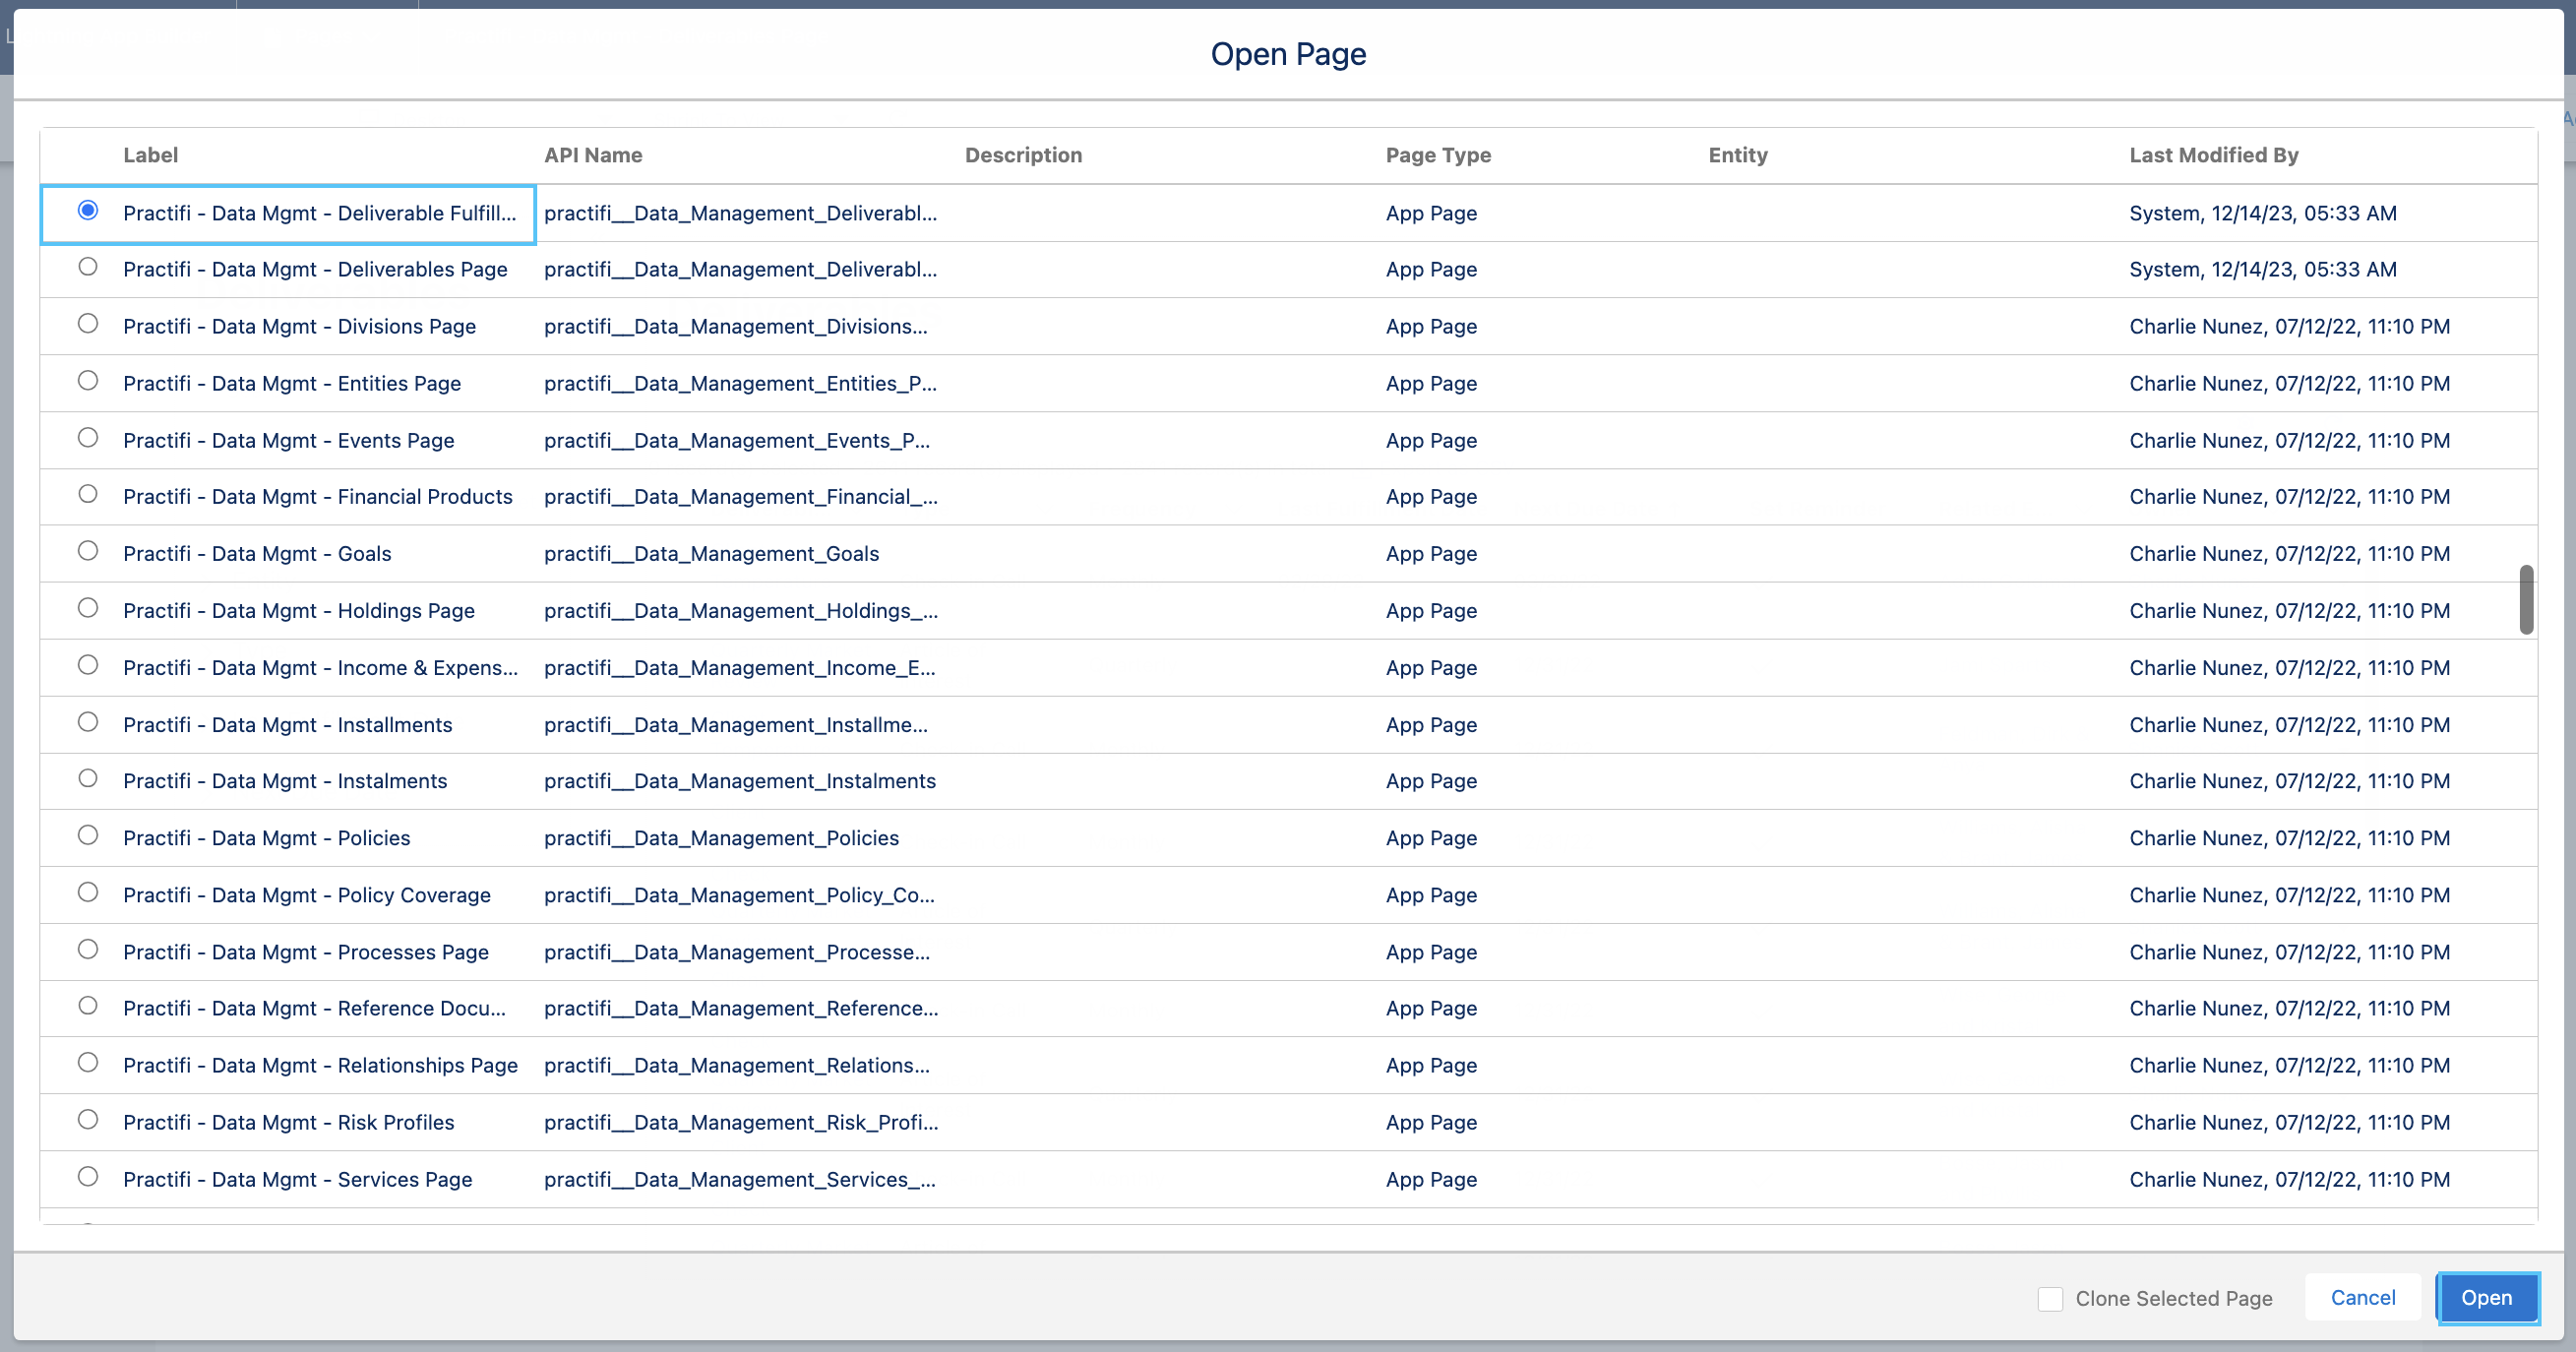Select the Policies radio button
This screenshot has width=2576, height=1352.
click(x=88, y=835)
